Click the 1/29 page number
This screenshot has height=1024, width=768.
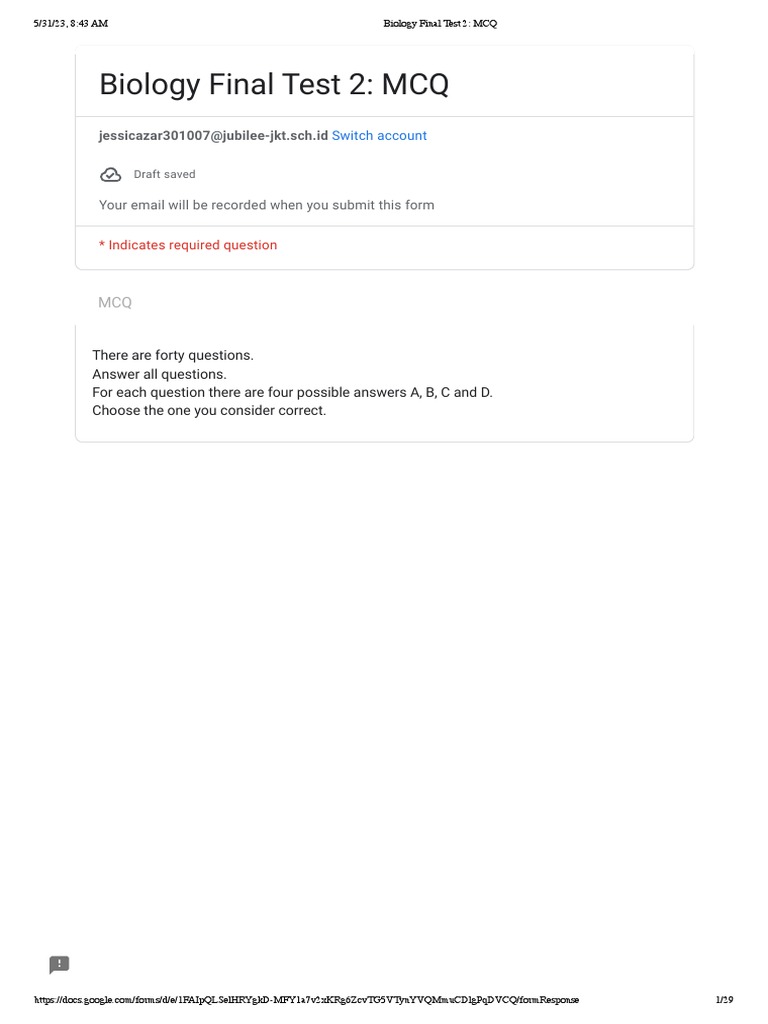(724, 1000)
